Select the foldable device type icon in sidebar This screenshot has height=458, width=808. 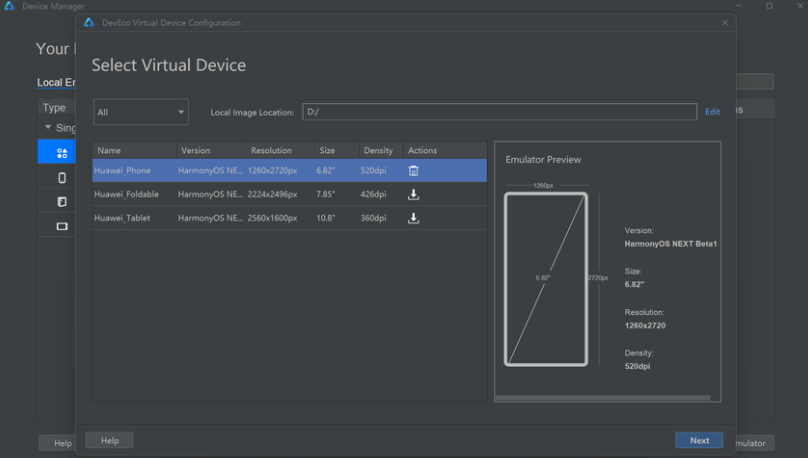pos(62,202)
